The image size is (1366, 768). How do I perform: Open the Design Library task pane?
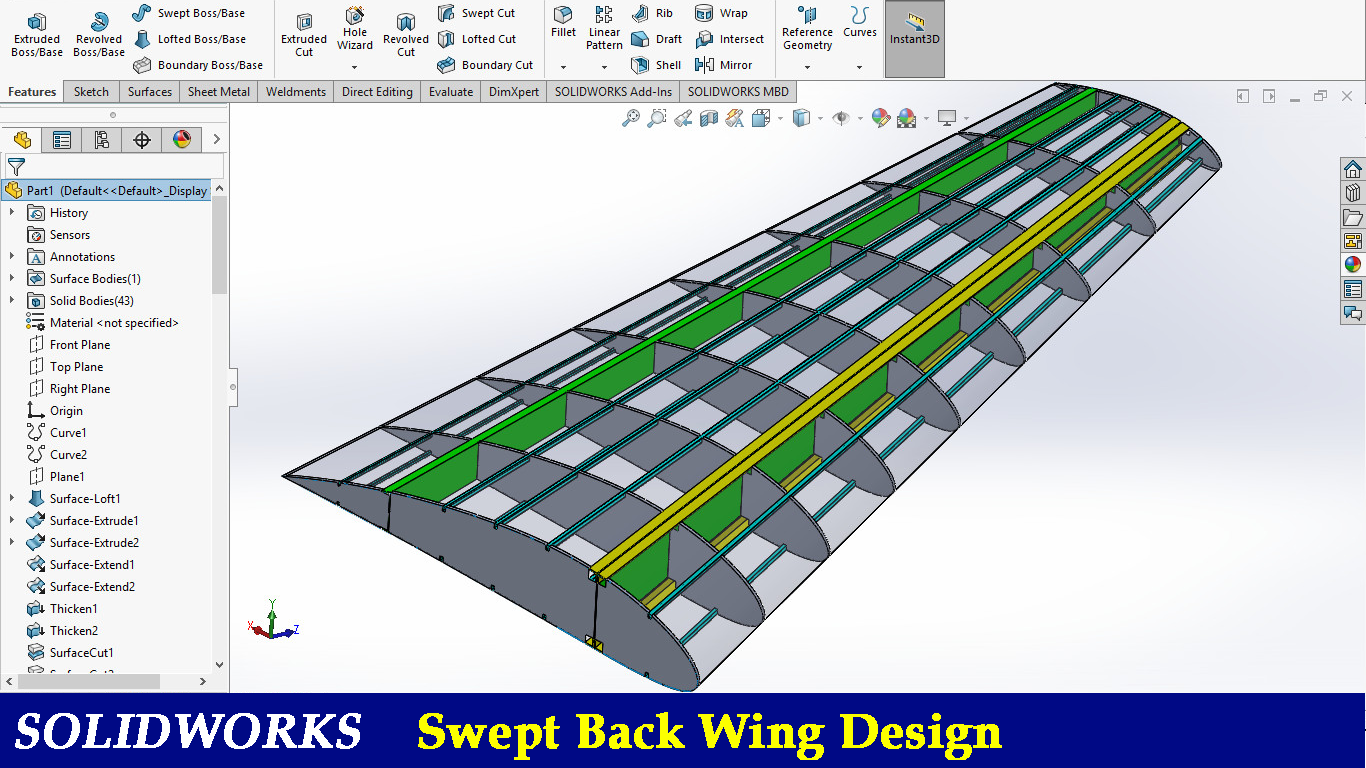pyautogui.click(x=1353, y=193)
